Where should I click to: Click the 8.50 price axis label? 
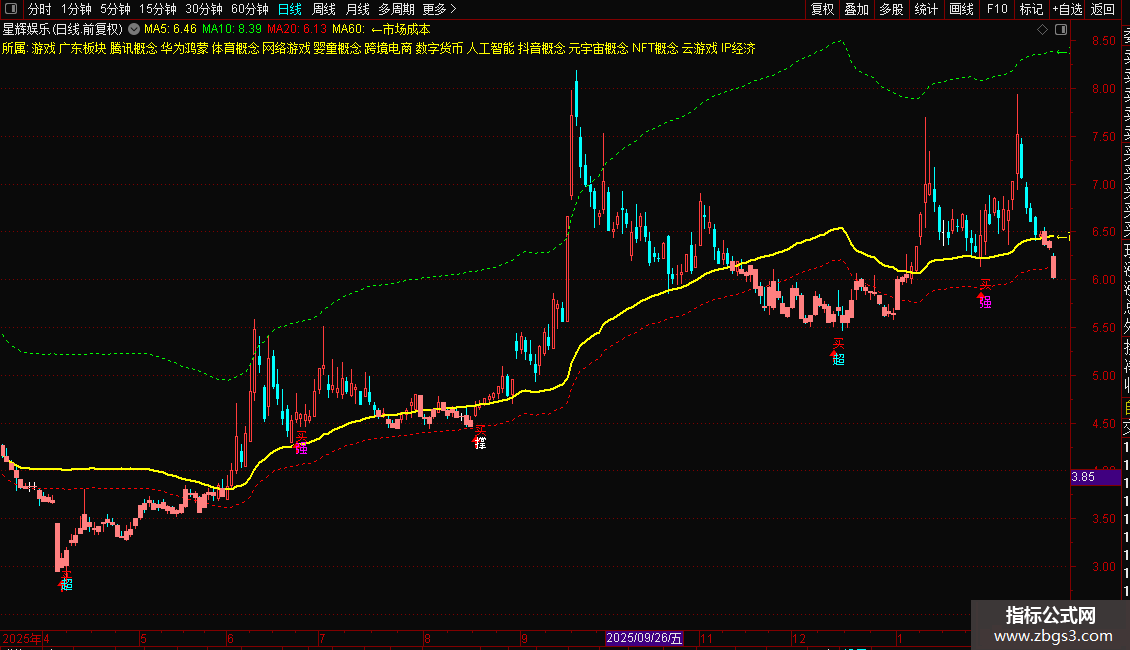coord(1103,41)
